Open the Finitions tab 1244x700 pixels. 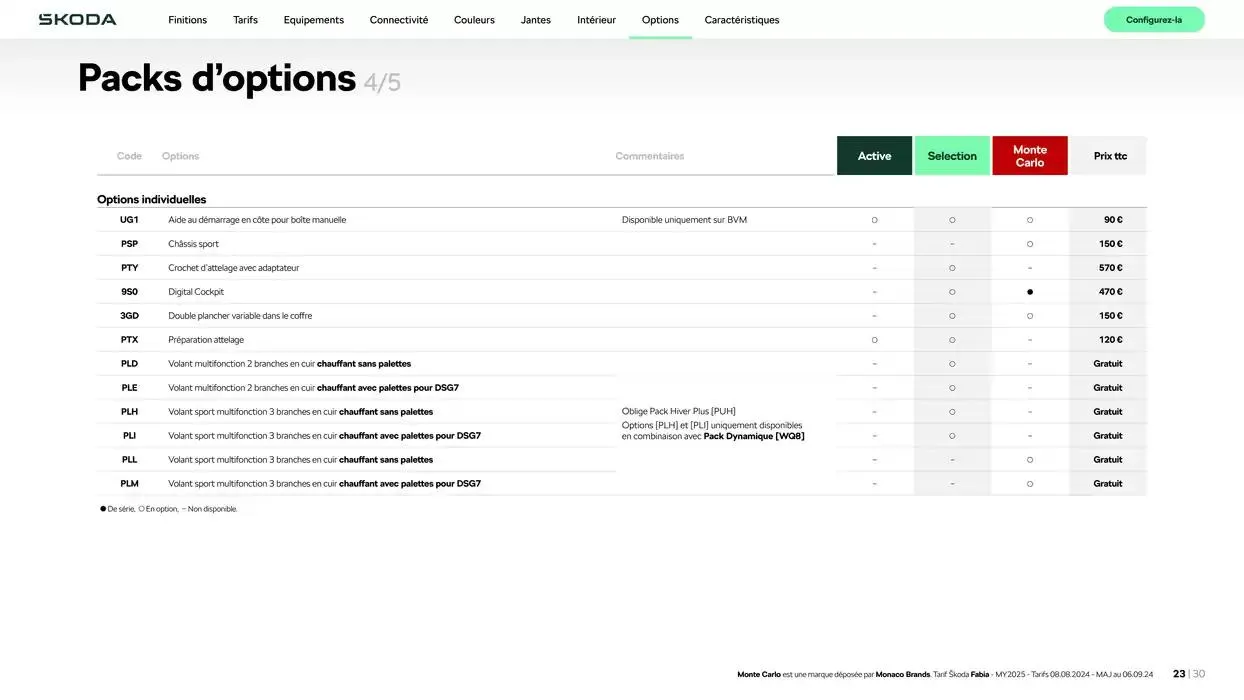tap(187, 20)
